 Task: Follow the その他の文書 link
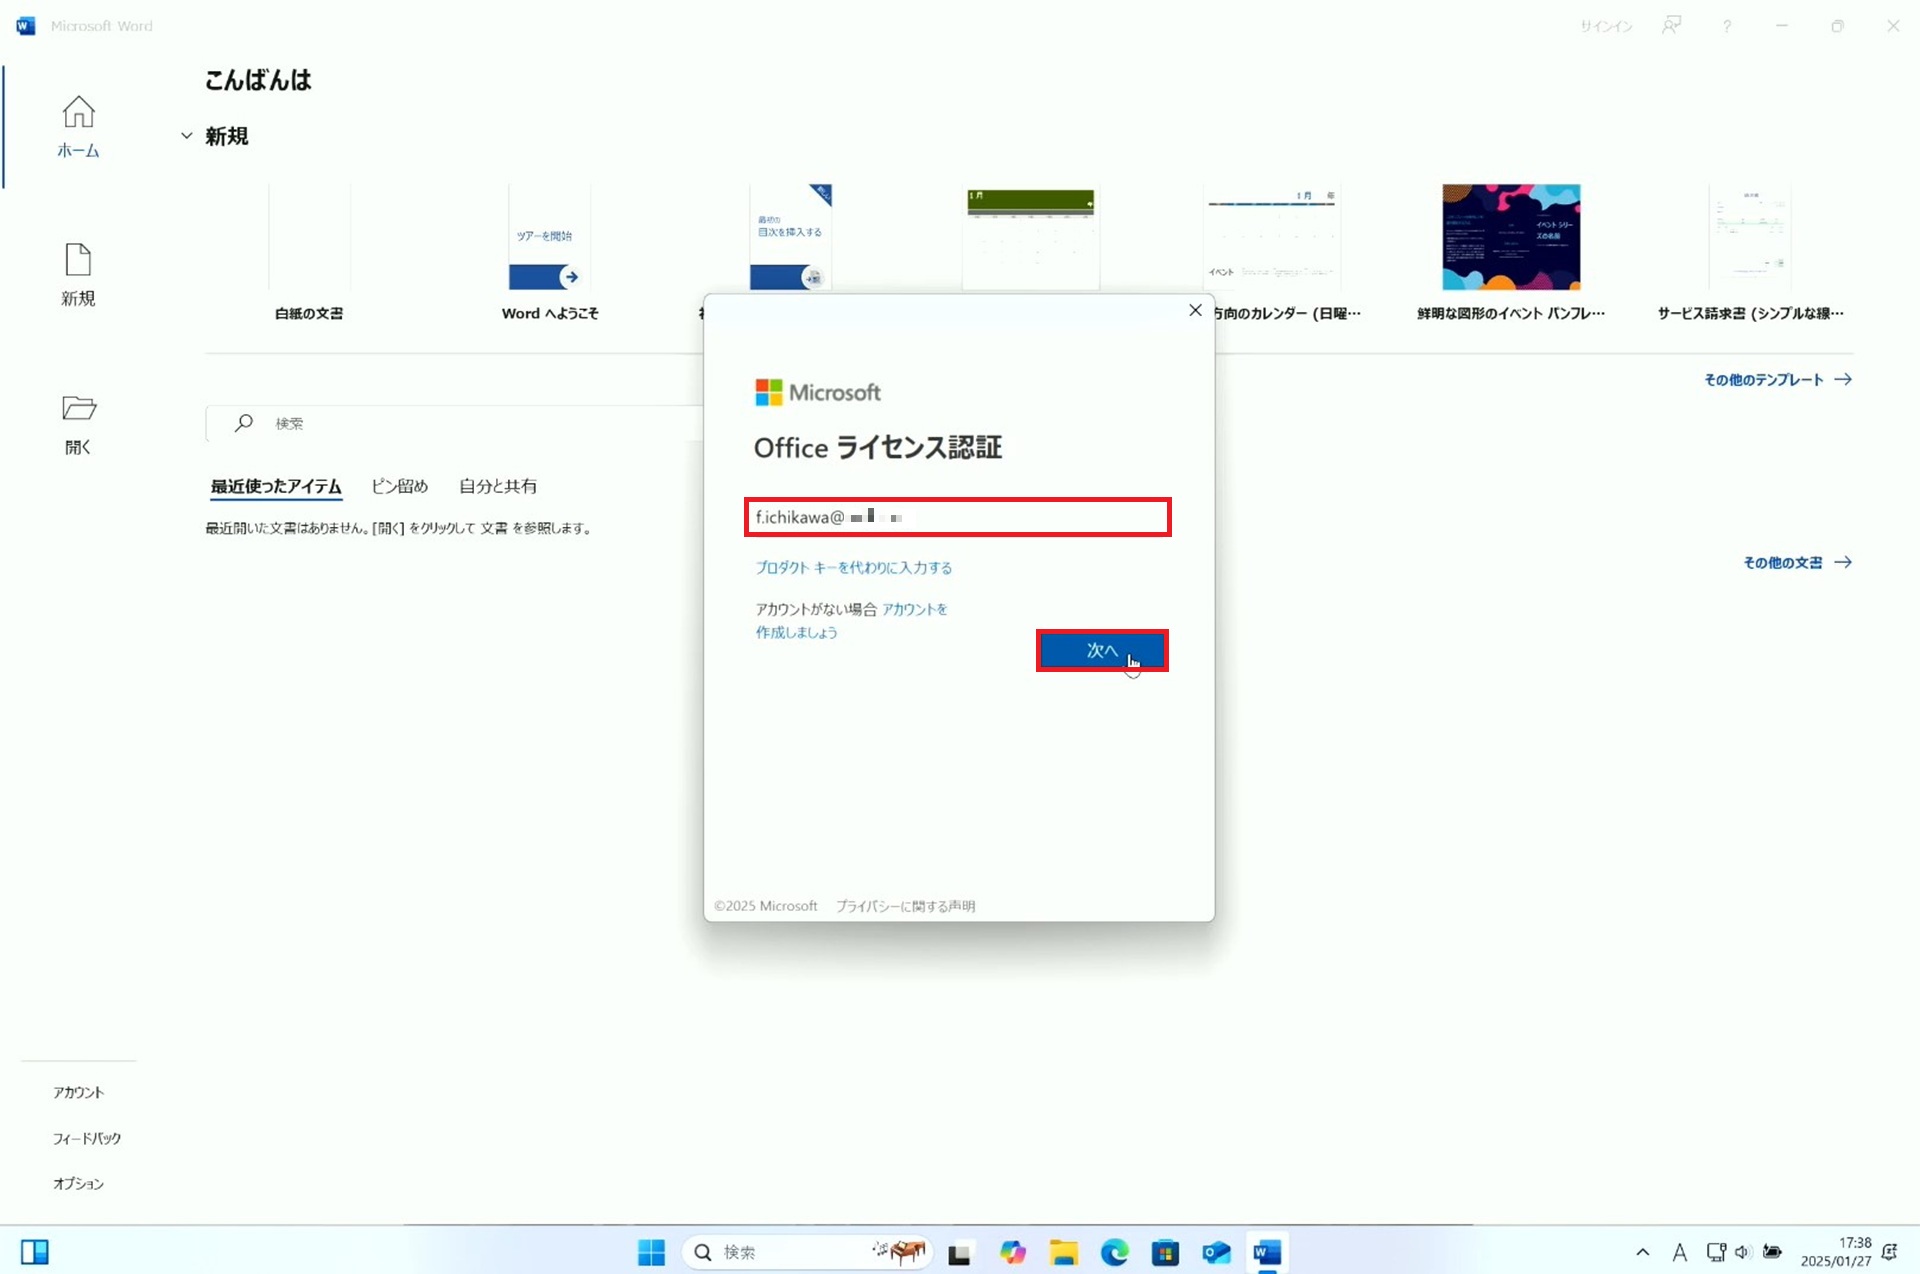[1797, 563]
